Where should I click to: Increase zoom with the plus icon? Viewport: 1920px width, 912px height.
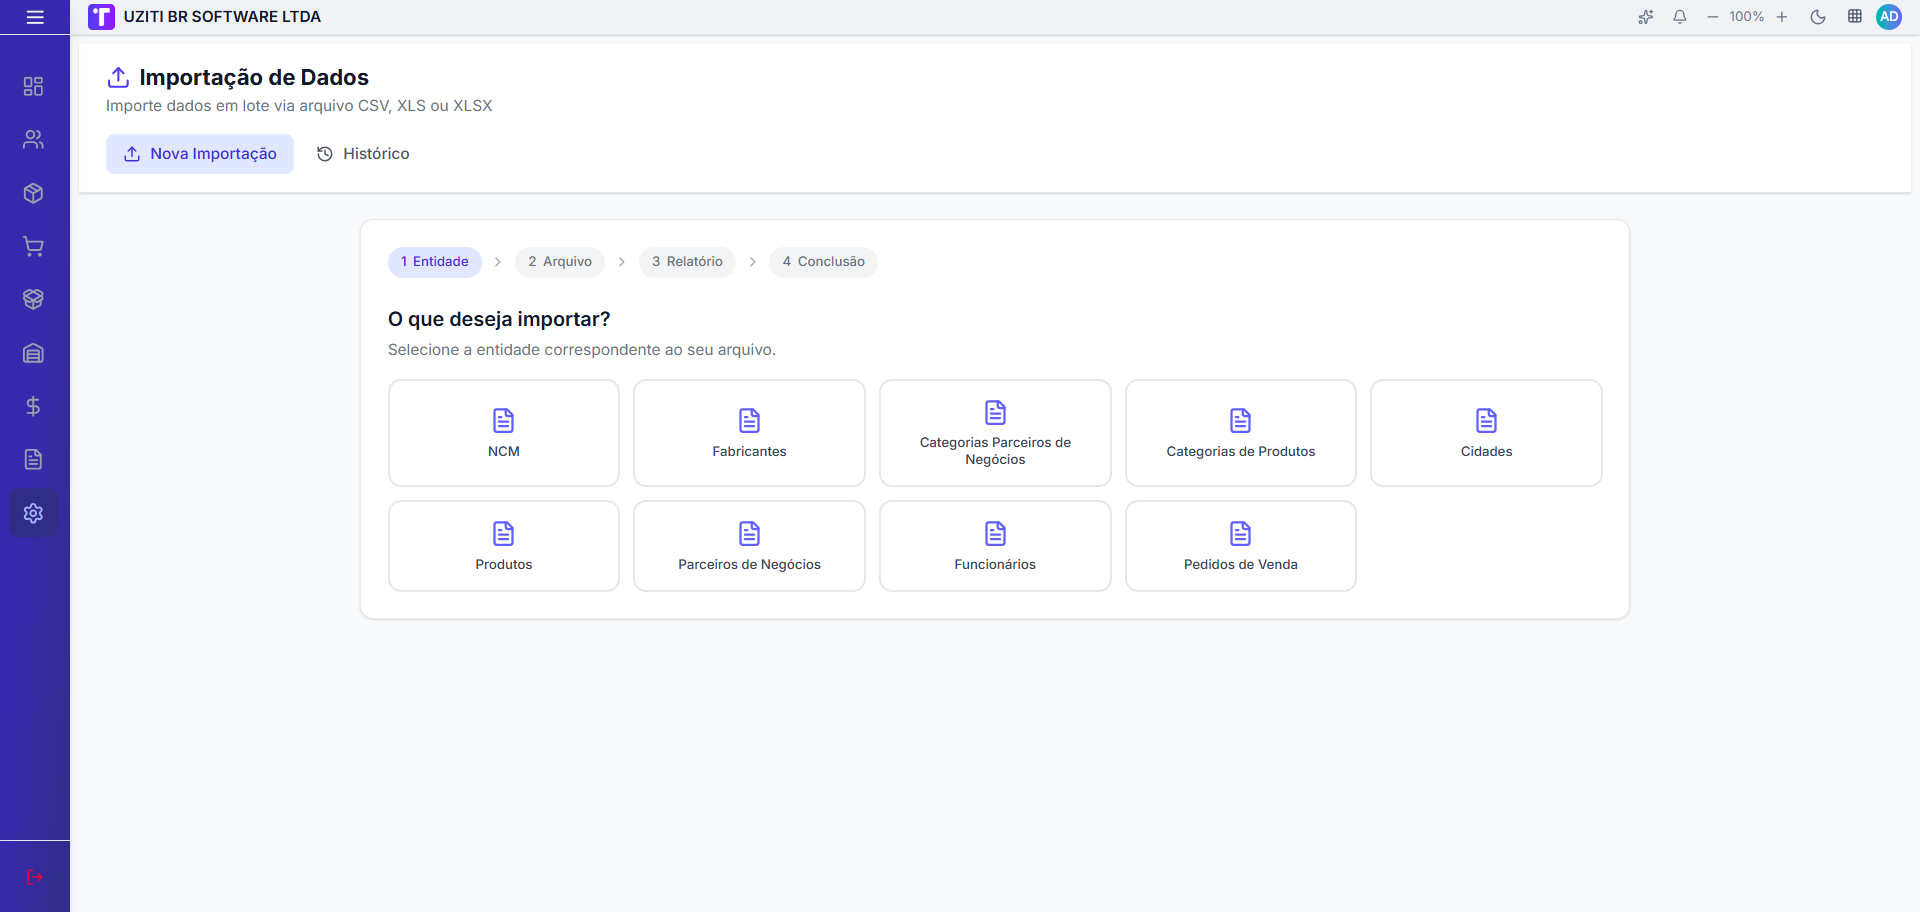point(1782,17)
